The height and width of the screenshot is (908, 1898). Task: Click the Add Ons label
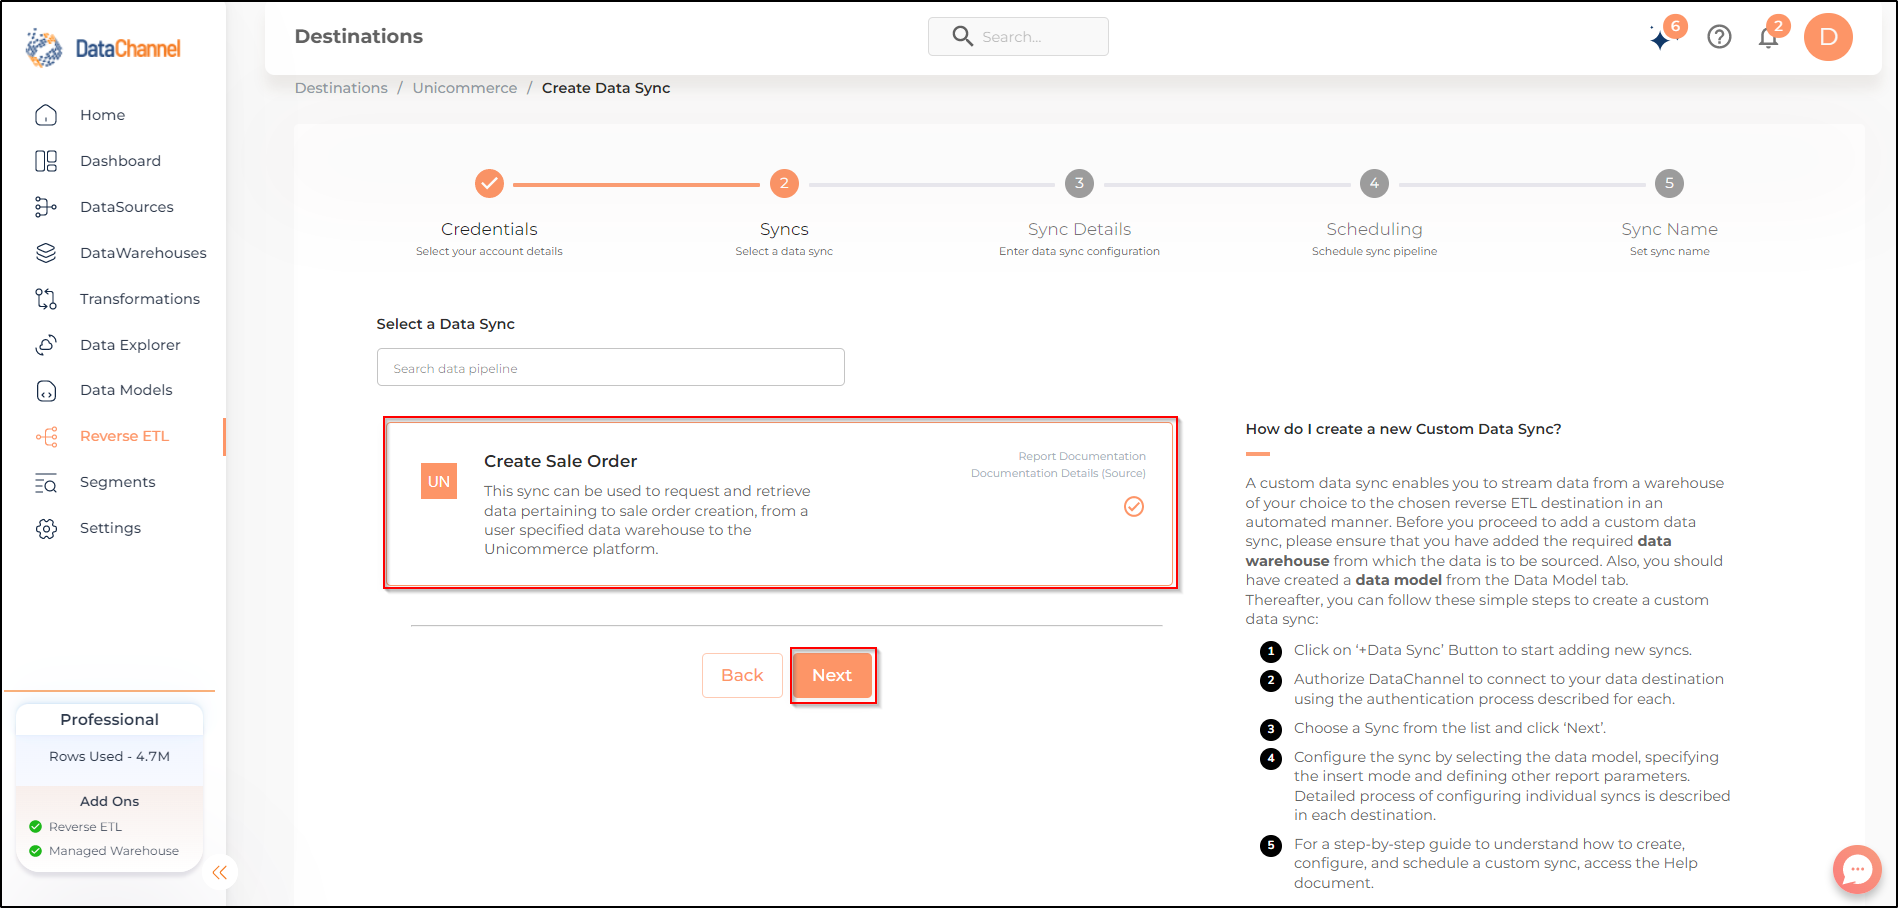click(x=109, y=801)
